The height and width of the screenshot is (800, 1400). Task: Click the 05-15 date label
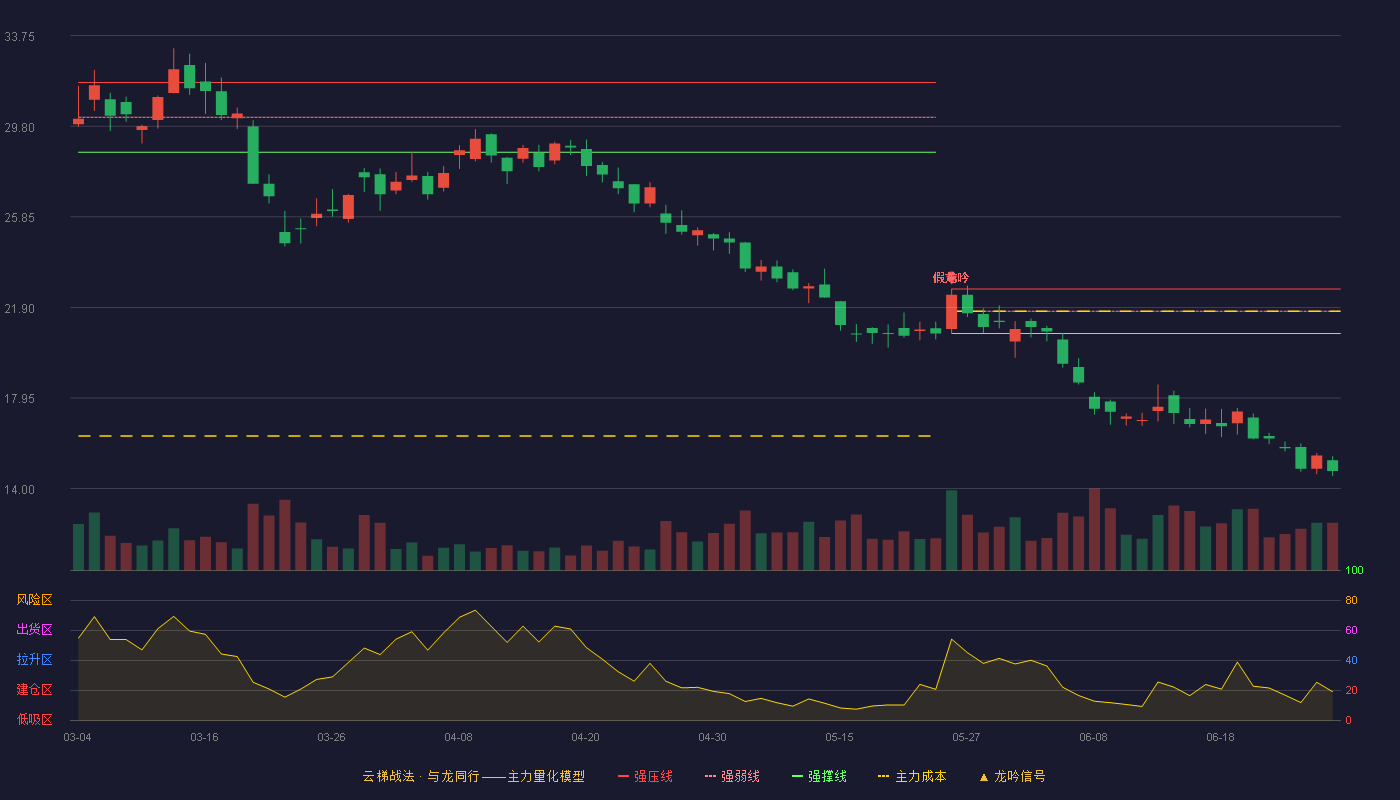pyautogui.click(x=839, y=737)
